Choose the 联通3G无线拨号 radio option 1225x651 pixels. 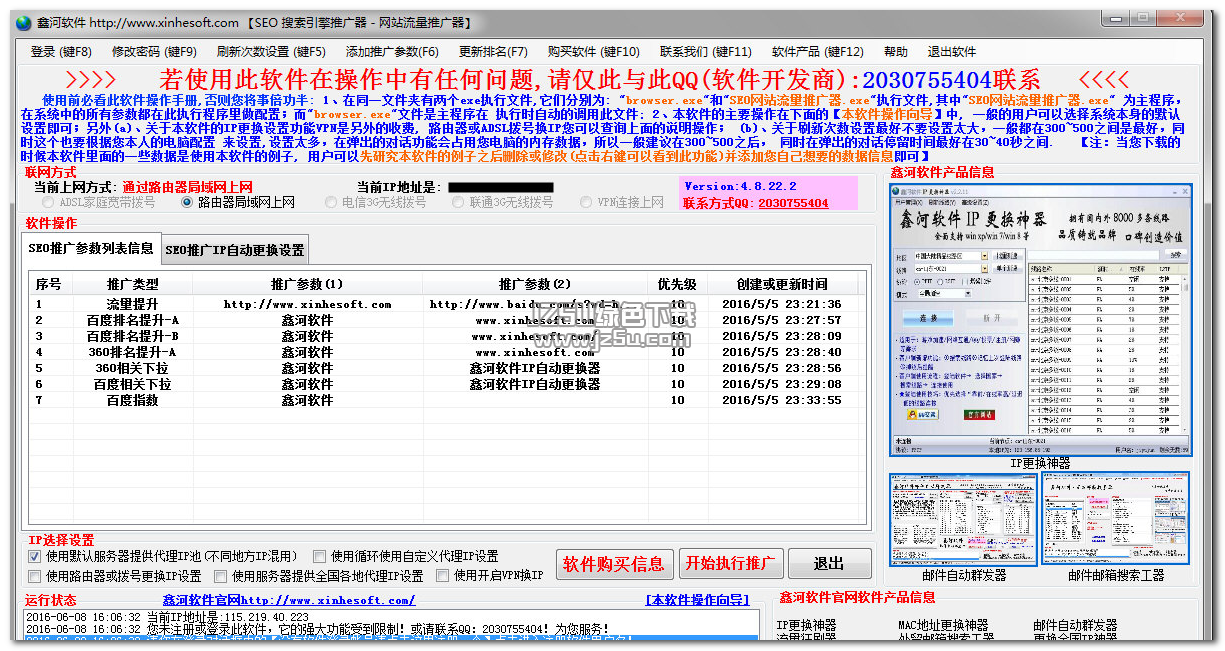pyautogui.click(x=503, y=202)
